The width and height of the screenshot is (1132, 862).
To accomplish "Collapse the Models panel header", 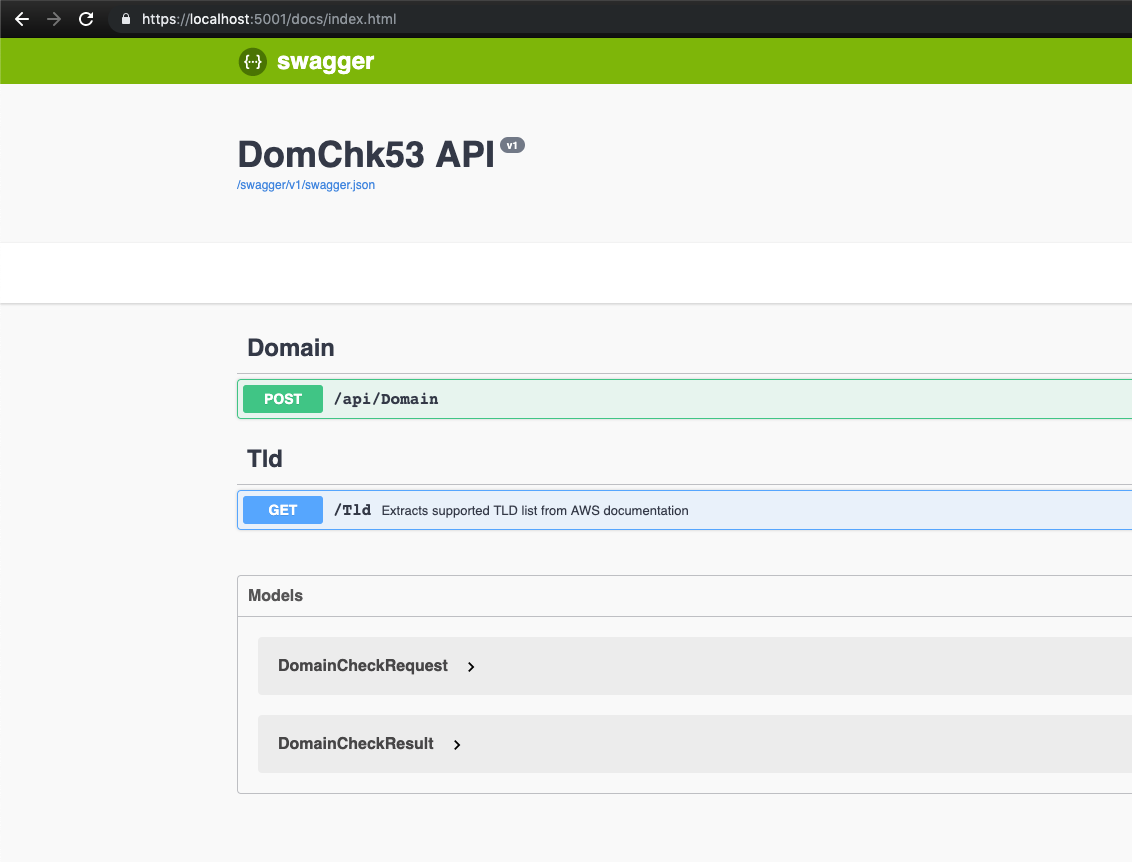I will pos(276,595).
